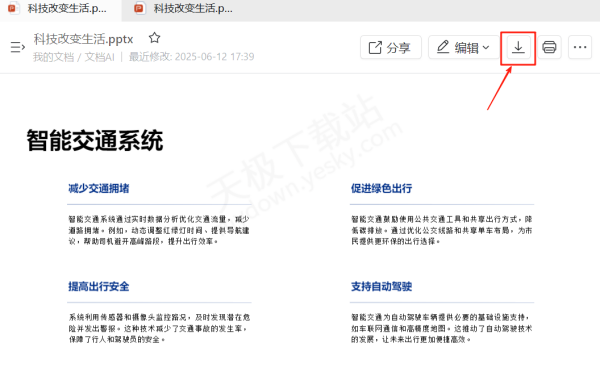This screenshot has height=368, width=600.
Task: Switch to first 科技改变生活 tab
Action: coord(60,8)
